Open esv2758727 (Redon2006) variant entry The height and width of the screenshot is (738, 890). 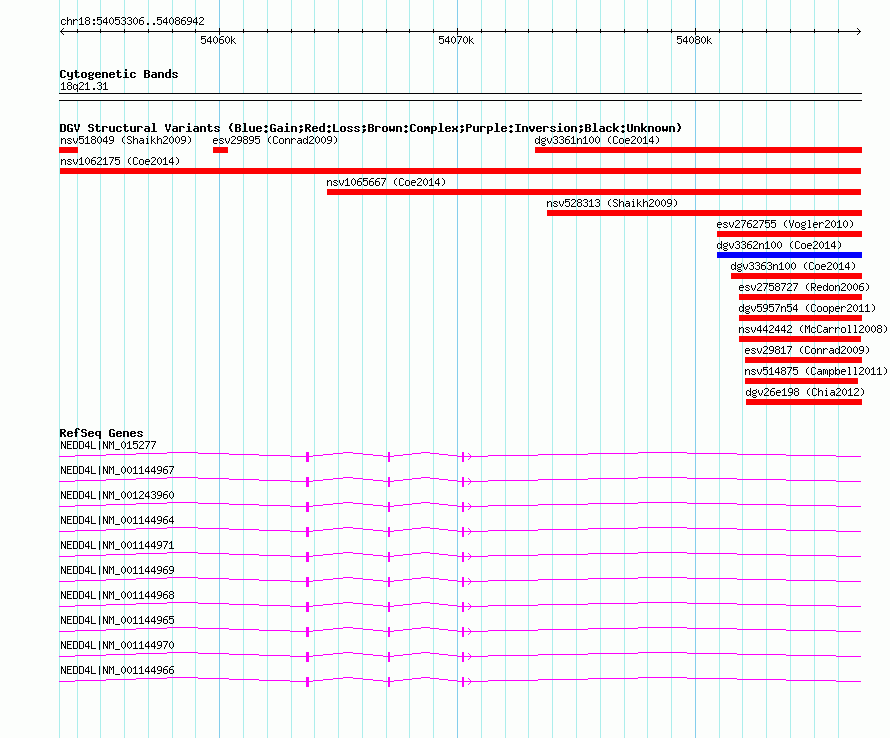pyautogui.click(x=804, y=287)
